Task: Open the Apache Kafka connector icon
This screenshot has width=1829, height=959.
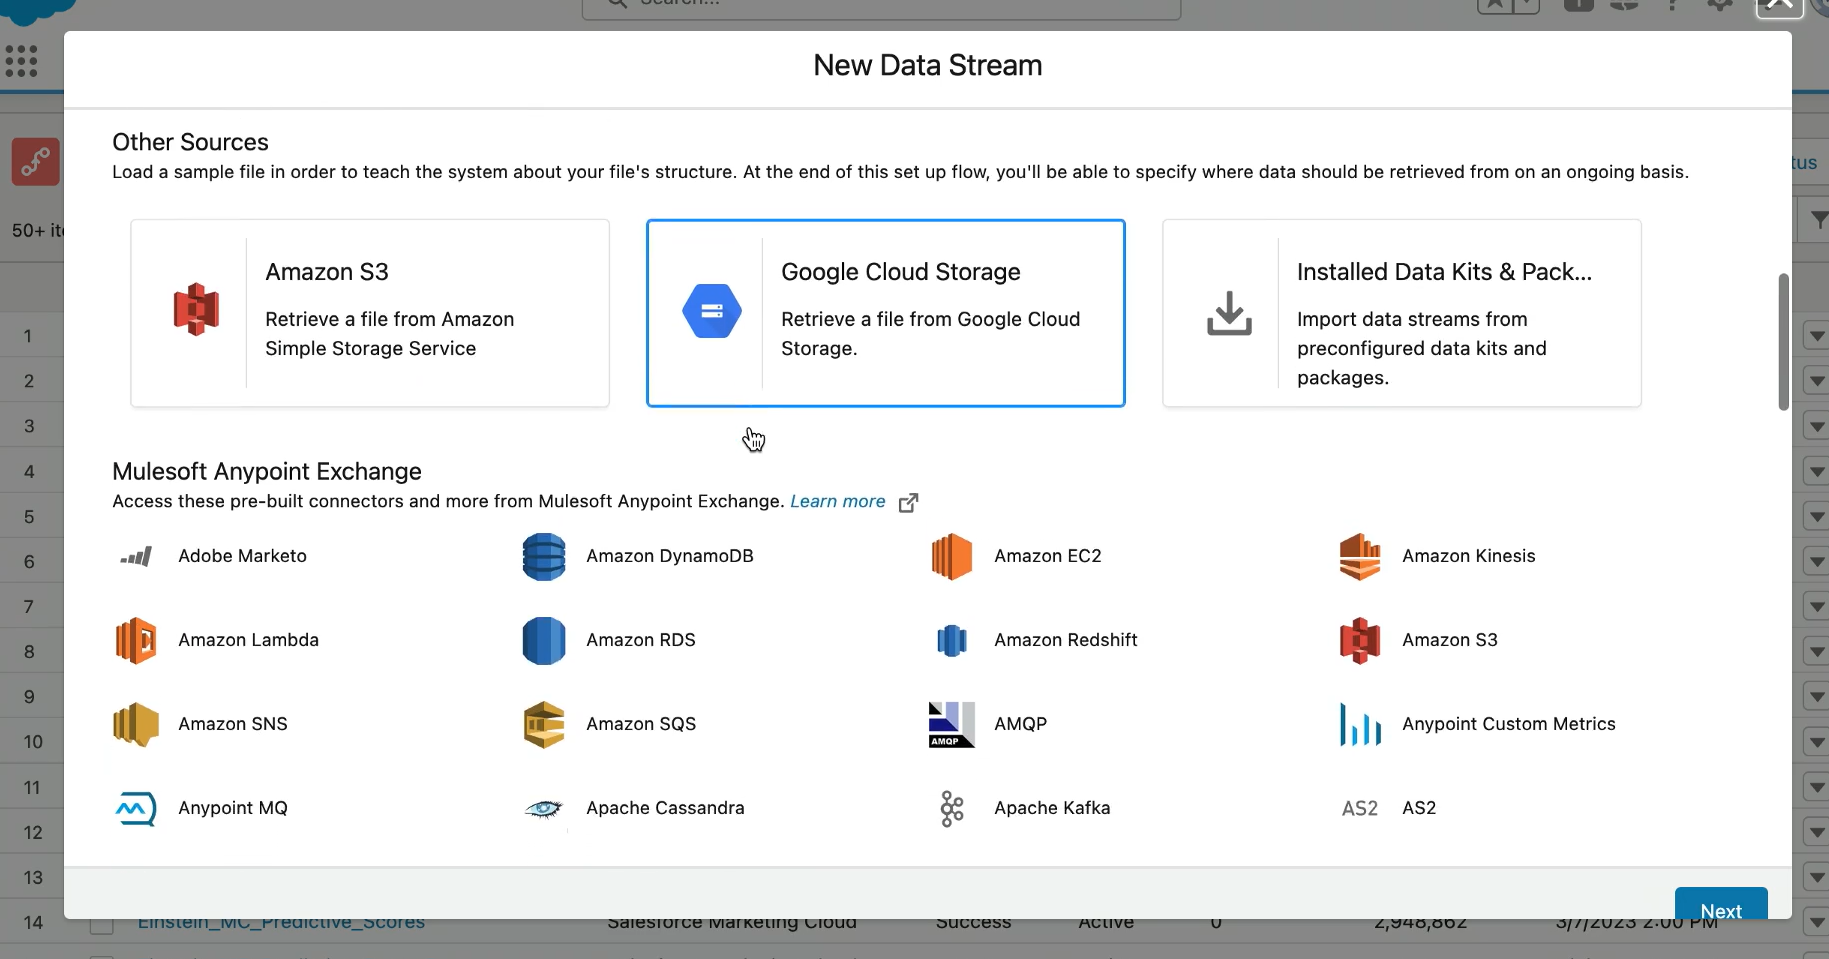Action: [x=952, y=809]
